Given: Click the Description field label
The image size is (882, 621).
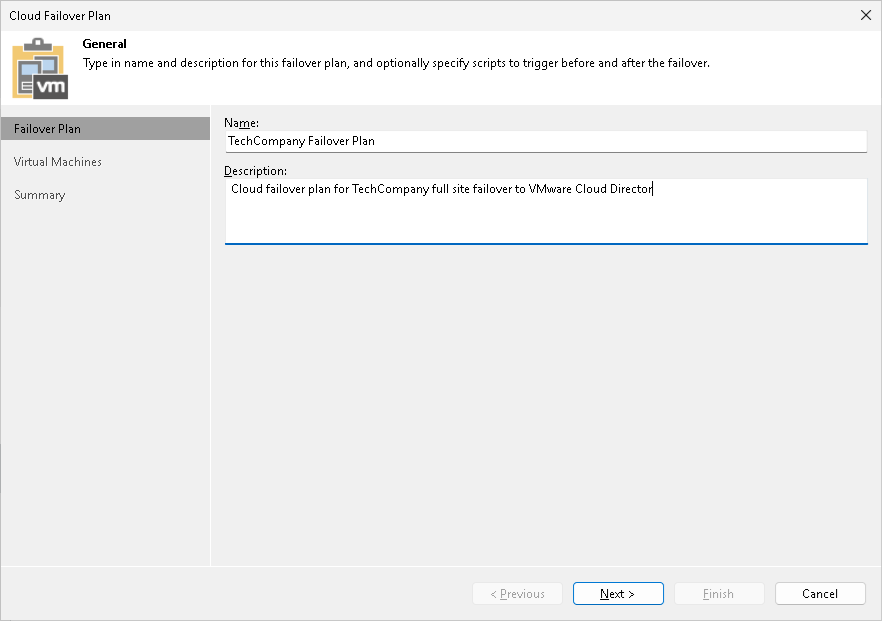Looking at the screenshot, I should [x=256, y=170].
